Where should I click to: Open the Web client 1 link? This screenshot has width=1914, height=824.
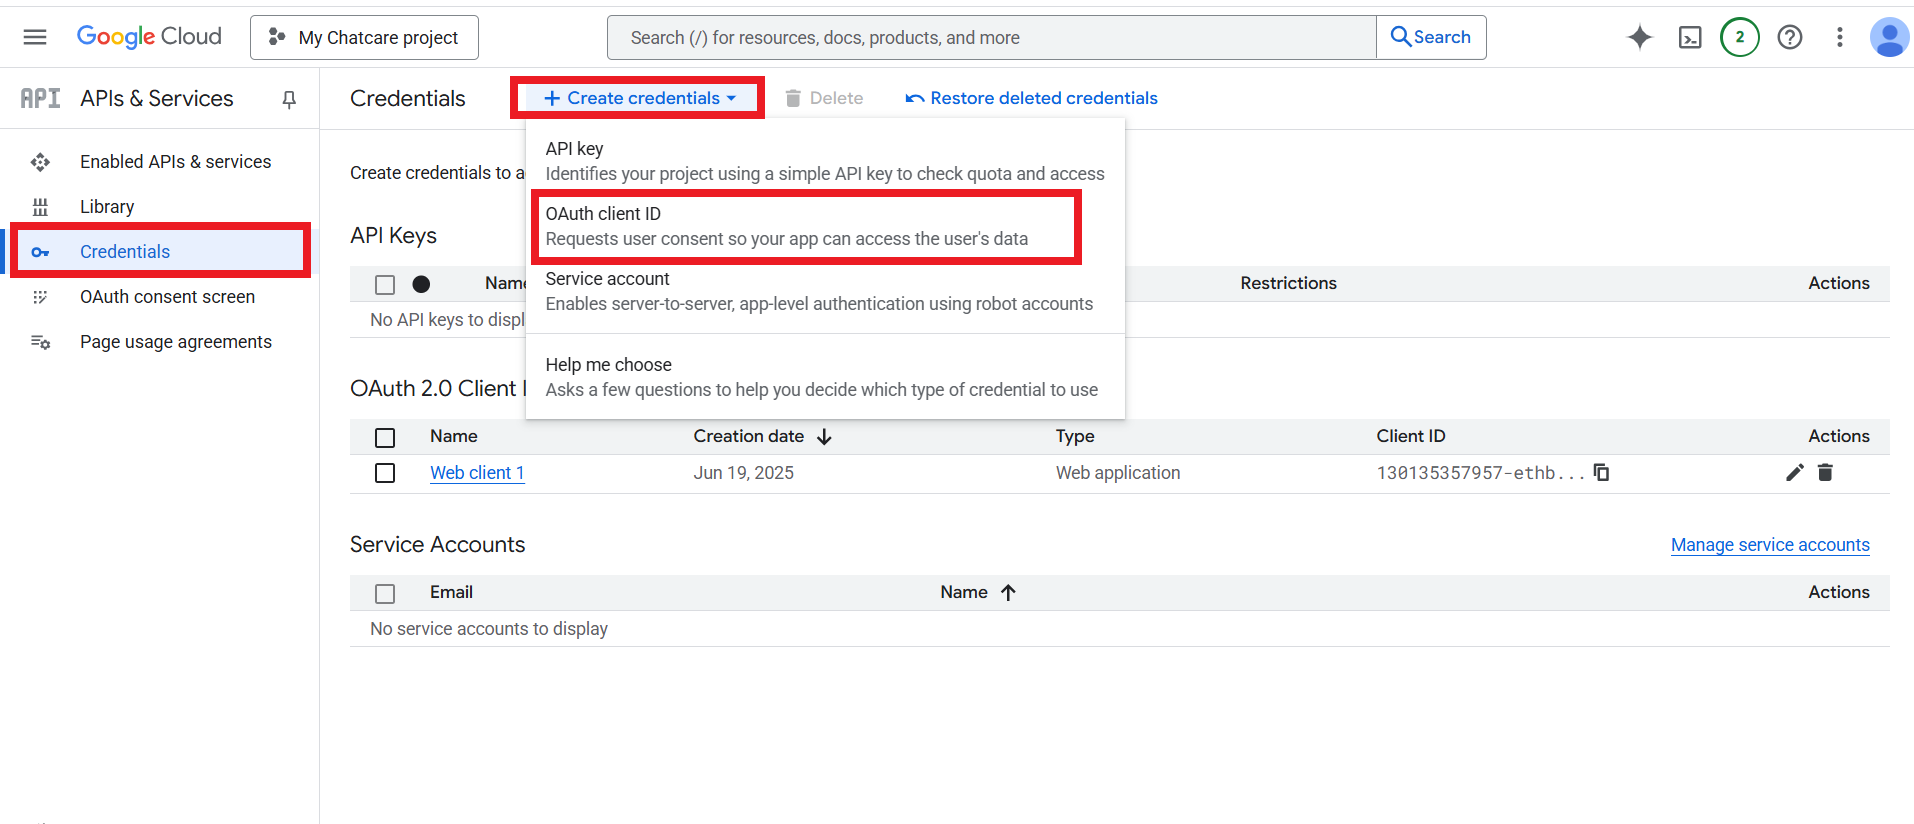[x=477, y=473]
